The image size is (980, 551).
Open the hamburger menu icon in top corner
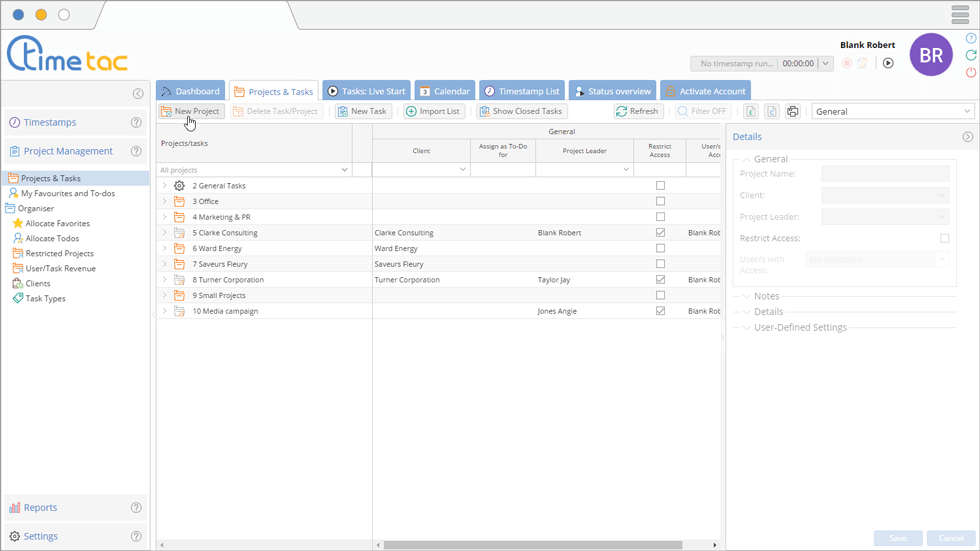960,14
